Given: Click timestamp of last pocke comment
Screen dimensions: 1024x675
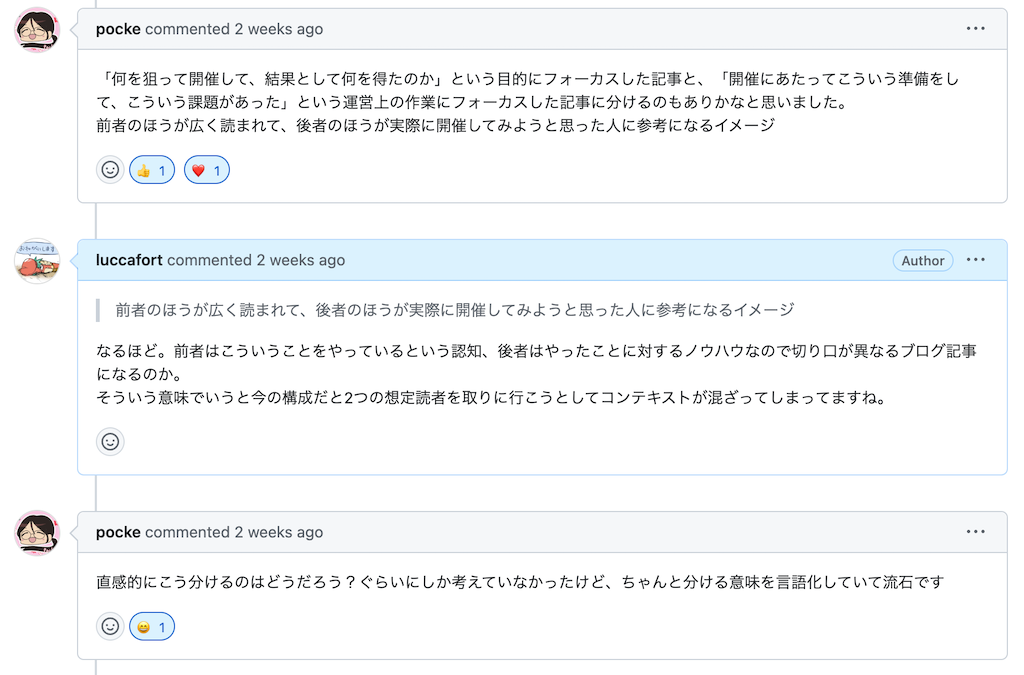Looking at the screenshot, I should coord(279,532).
